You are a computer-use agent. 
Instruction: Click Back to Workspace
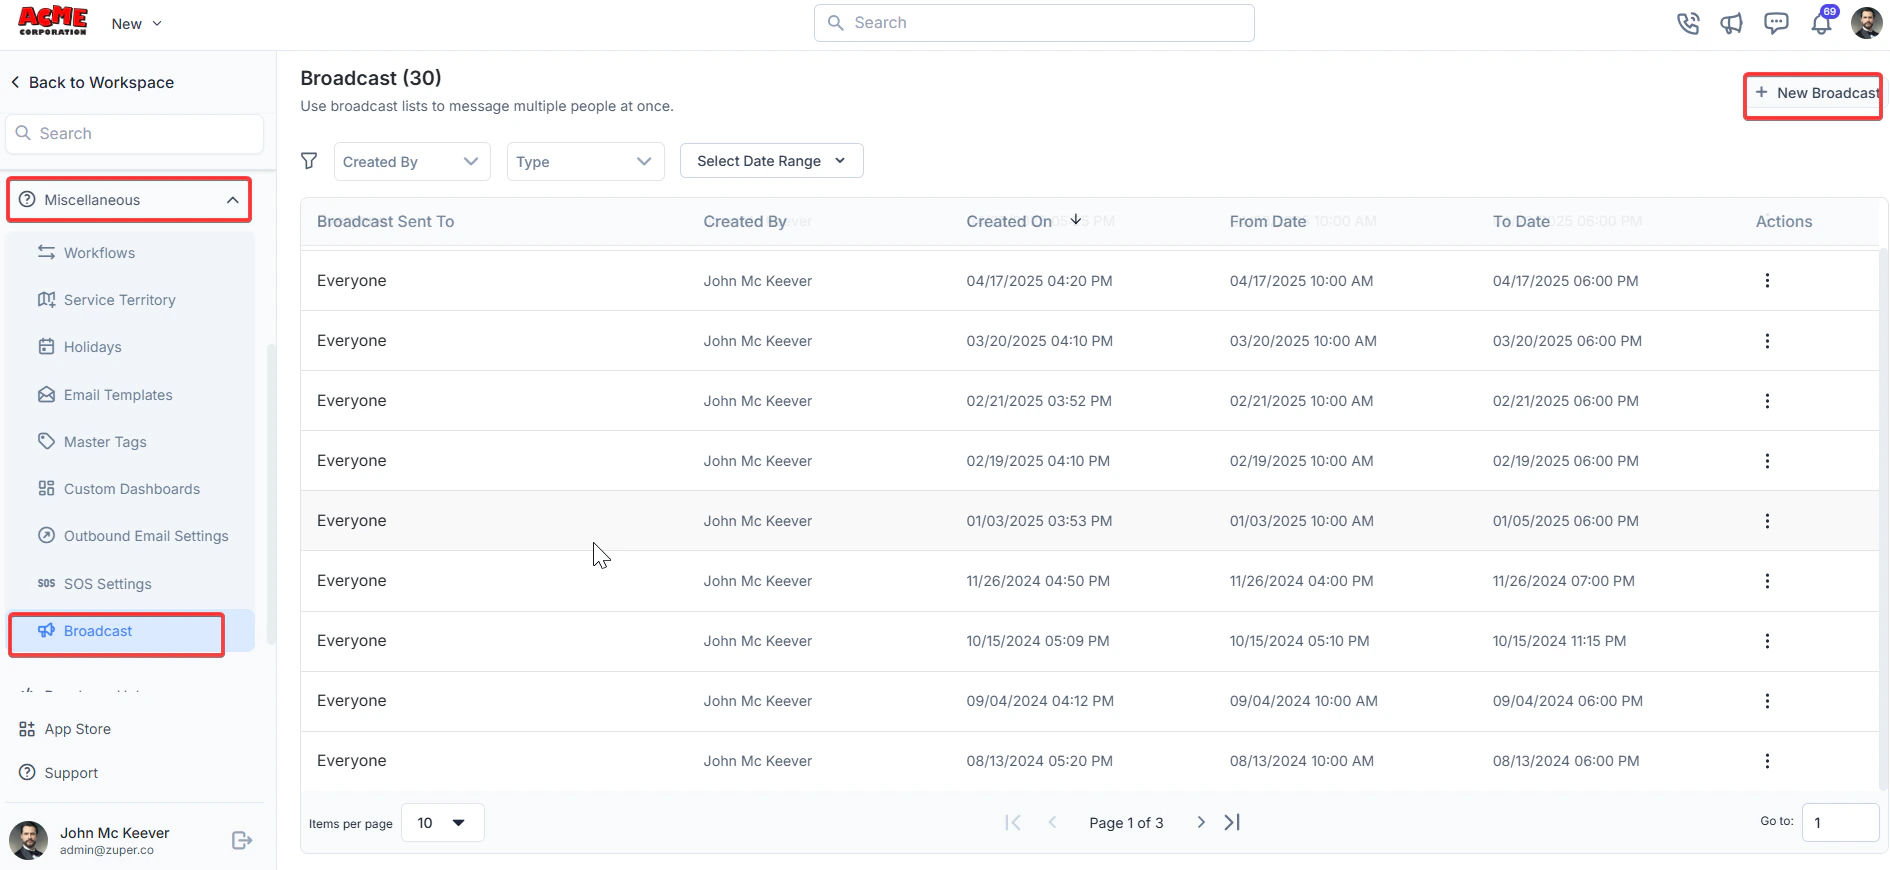[x=92, y=83]
